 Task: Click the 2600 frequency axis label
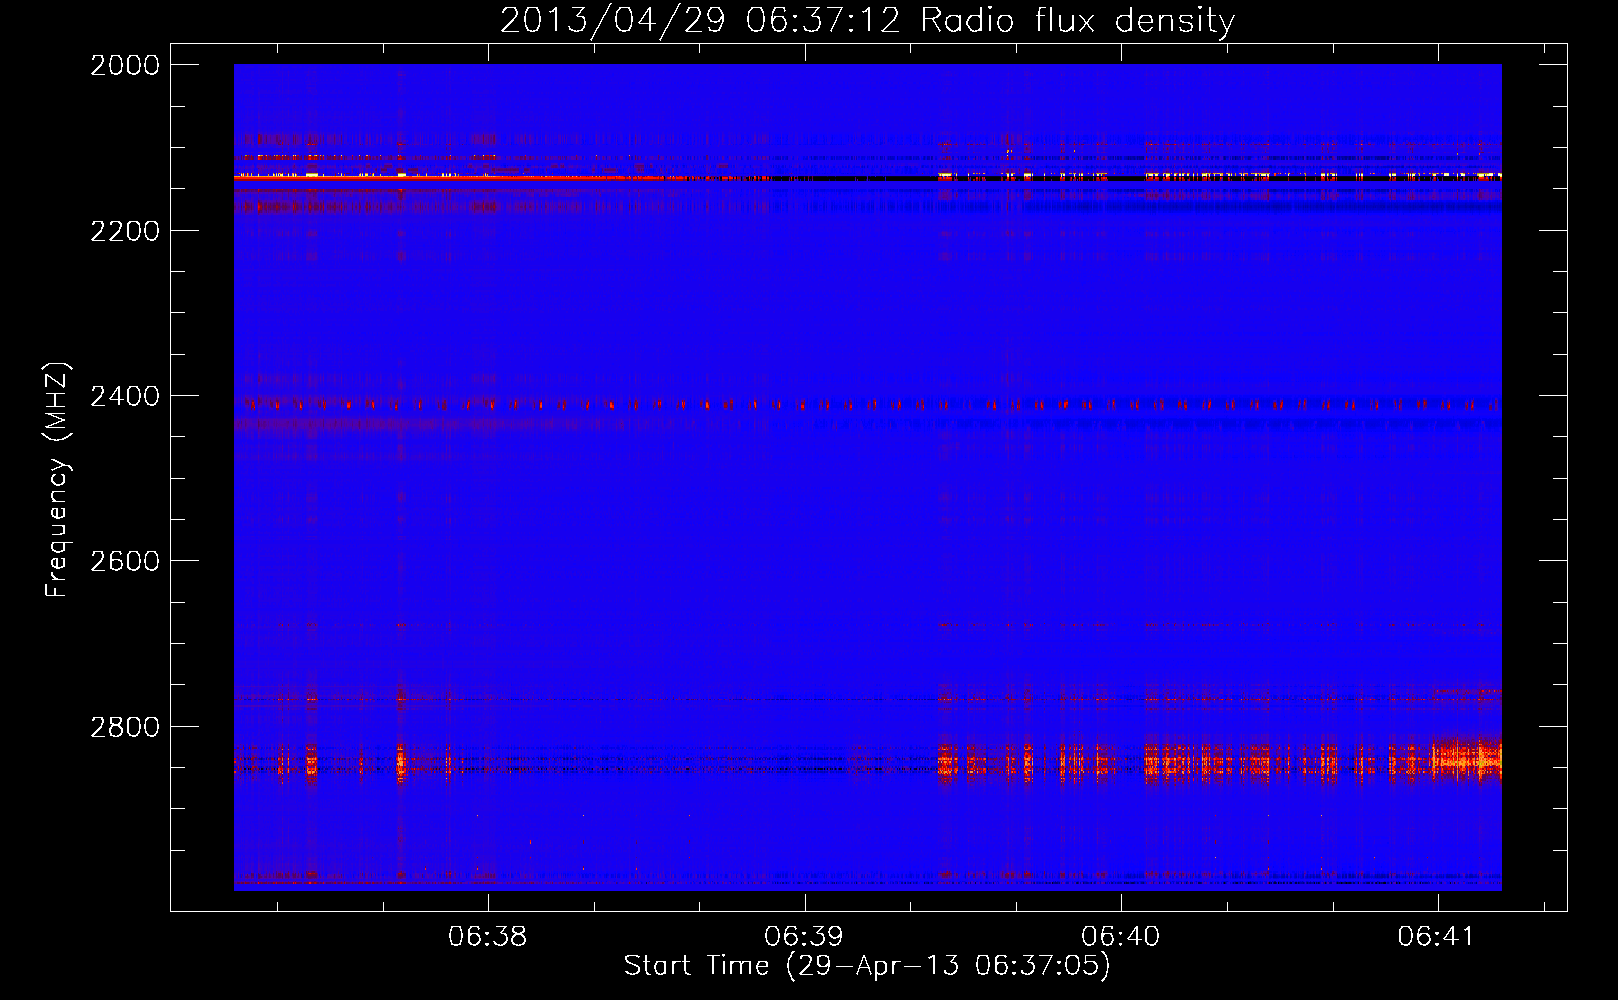(125, 561)
